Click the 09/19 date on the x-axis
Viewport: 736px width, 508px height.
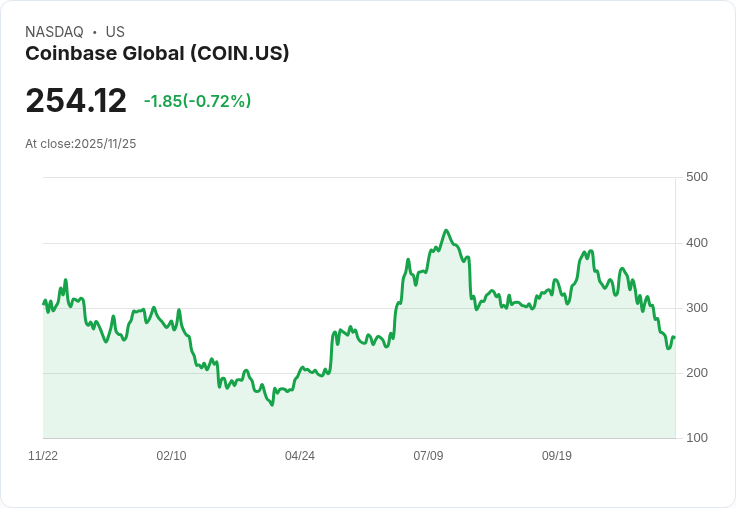557,456
